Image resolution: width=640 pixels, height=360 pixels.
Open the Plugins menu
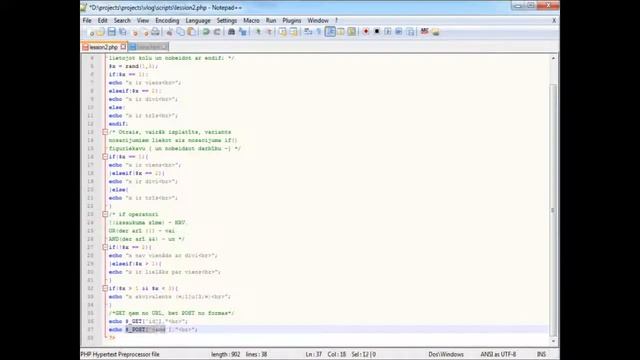[x=292, y=20]
